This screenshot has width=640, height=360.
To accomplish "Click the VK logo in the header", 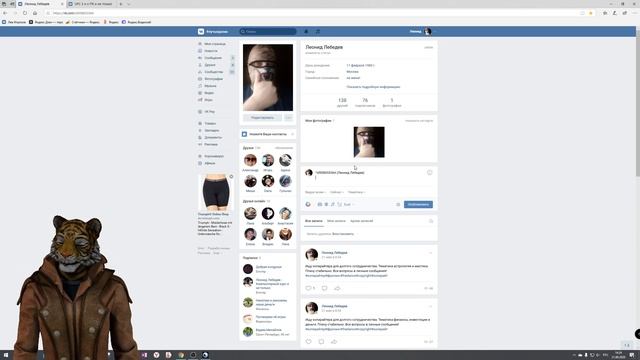I will pyautogui.click(x=201, y=31).
